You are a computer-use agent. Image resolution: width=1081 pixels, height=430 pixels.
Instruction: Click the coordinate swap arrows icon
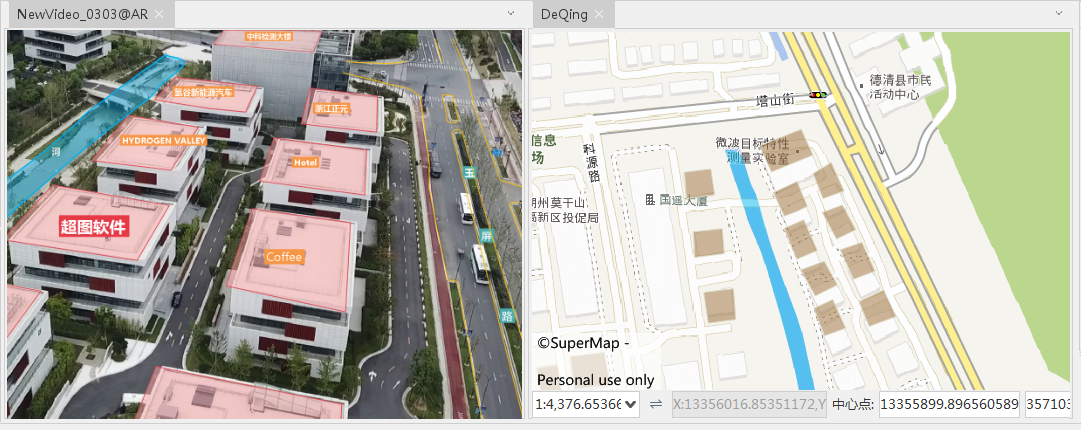point(656,404)
